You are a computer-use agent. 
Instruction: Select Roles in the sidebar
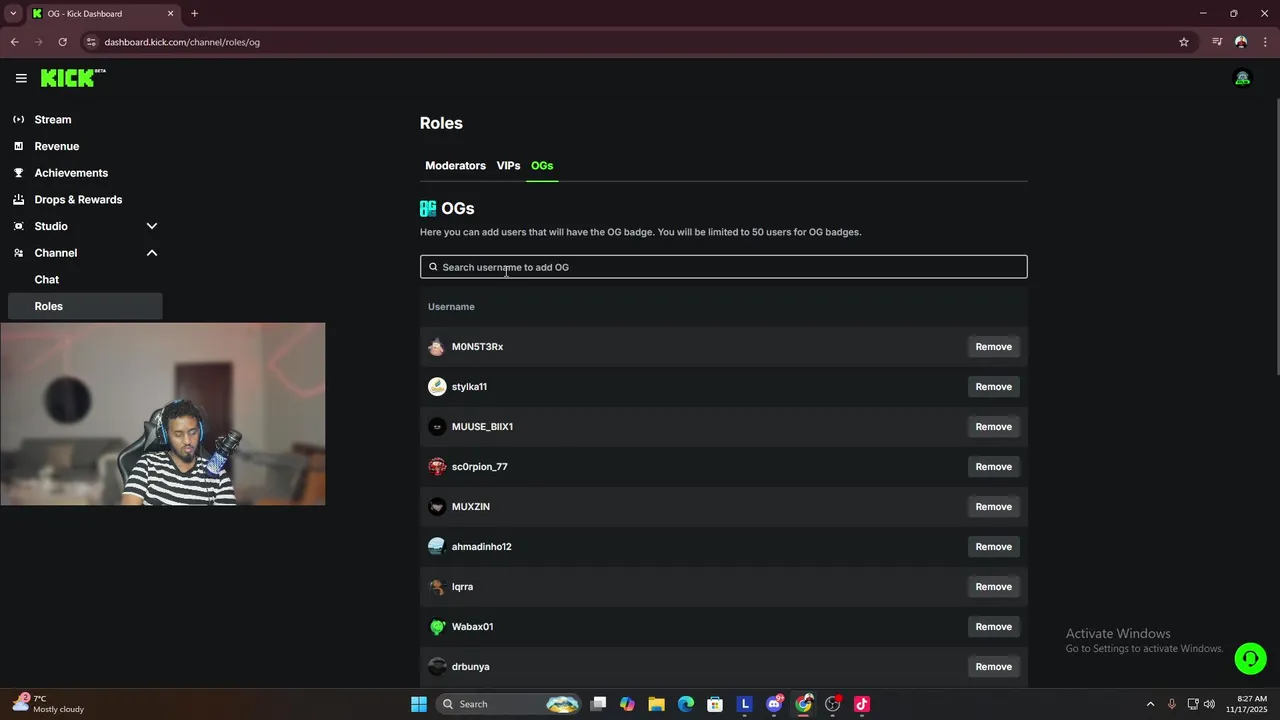pos(85,306)
